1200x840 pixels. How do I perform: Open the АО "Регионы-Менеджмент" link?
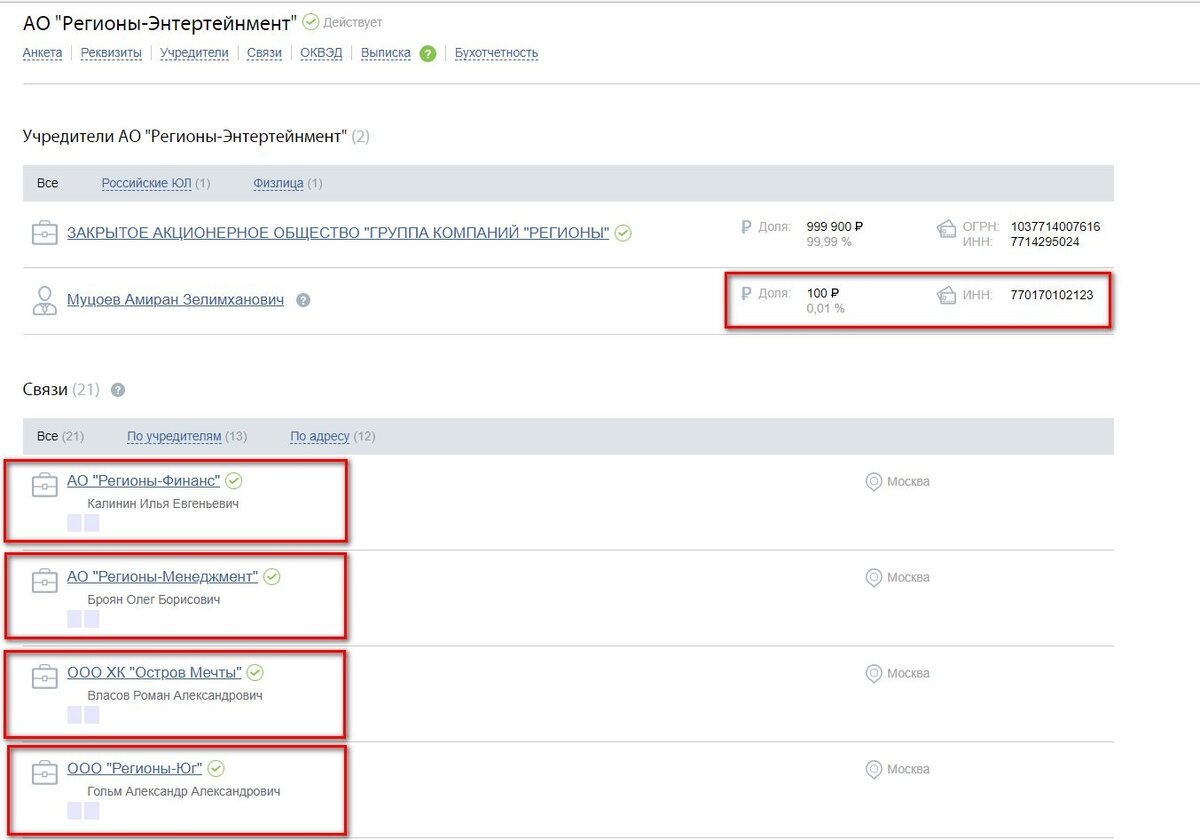pos(162,577)
